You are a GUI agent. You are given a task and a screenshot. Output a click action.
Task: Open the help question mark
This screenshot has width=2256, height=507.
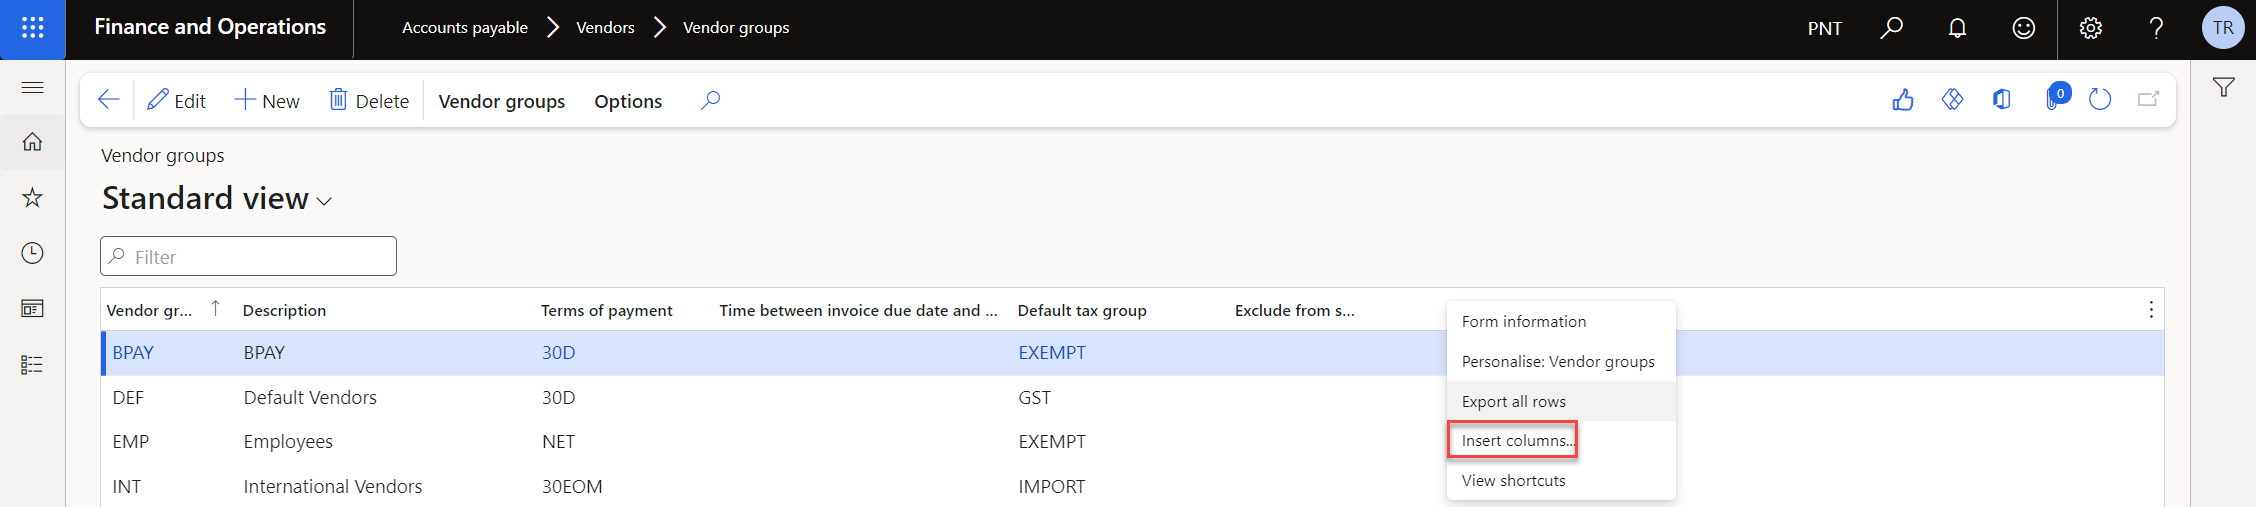point(2156,28)
